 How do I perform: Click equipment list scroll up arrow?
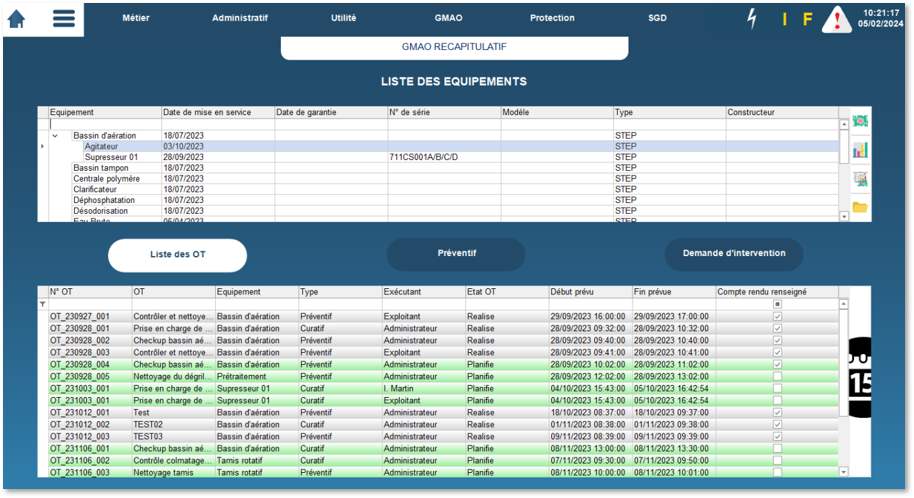(843, 124)
